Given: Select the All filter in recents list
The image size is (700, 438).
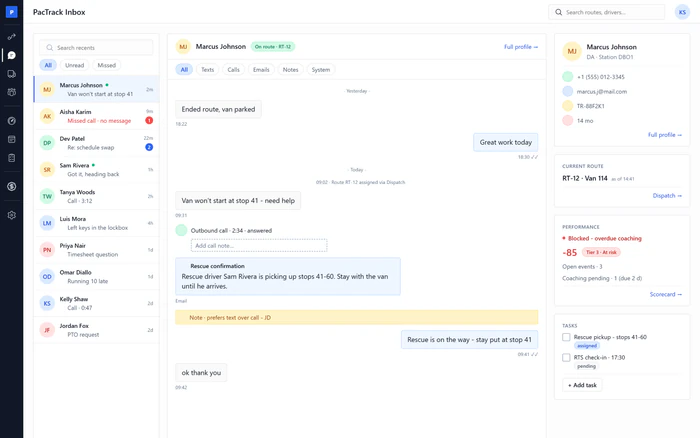Looking at the screenshot, I should click(48, 65).
